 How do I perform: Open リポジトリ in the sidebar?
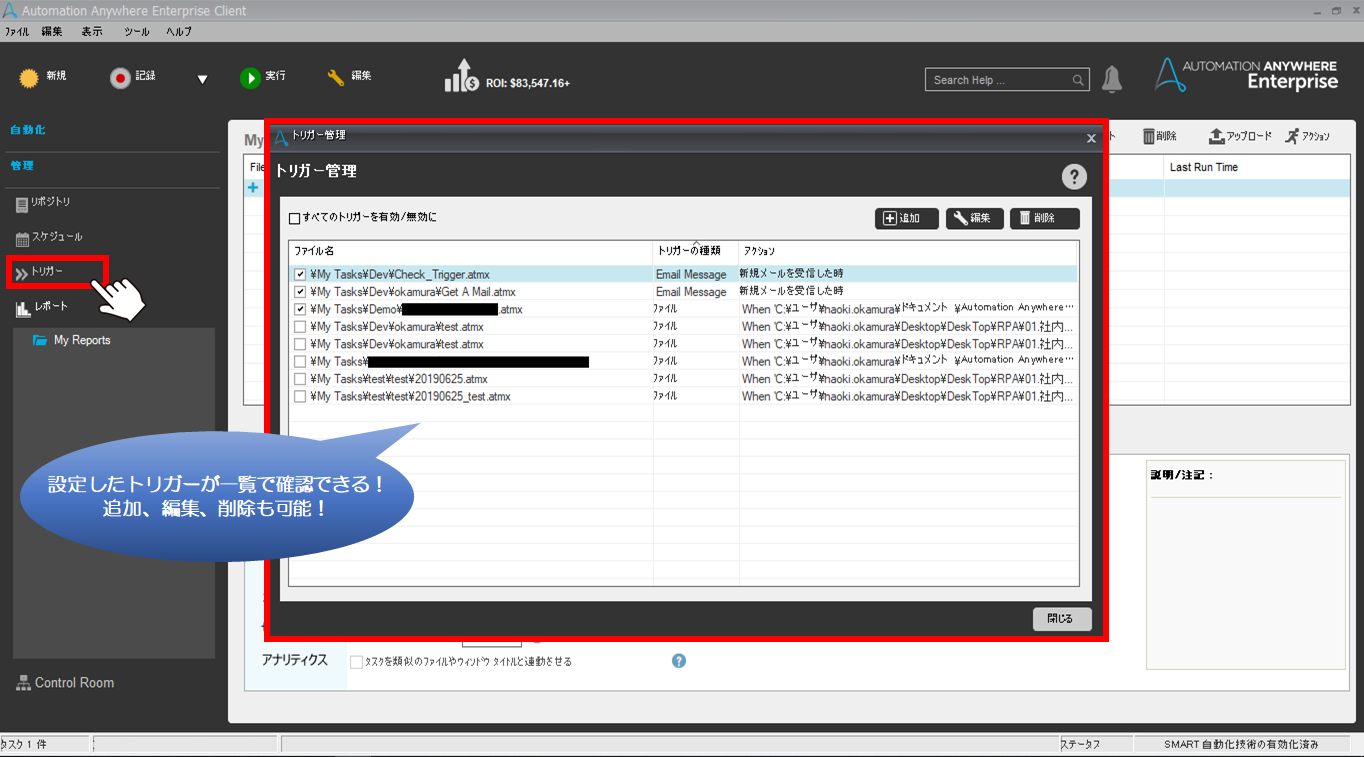click(43, 203)
